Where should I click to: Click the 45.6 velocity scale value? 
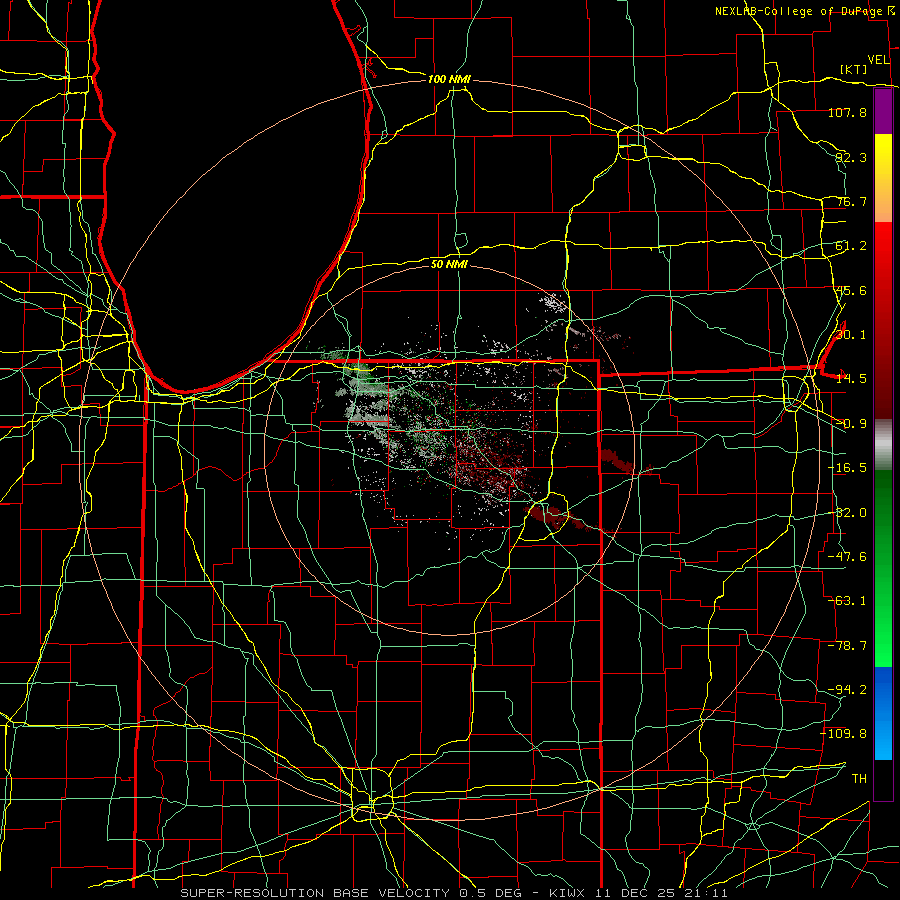(851, 290)
